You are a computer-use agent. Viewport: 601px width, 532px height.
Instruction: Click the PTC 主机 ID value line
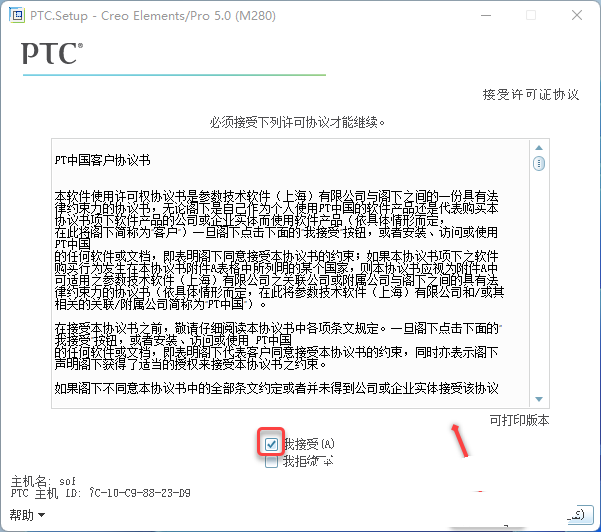tap(100, 493)
